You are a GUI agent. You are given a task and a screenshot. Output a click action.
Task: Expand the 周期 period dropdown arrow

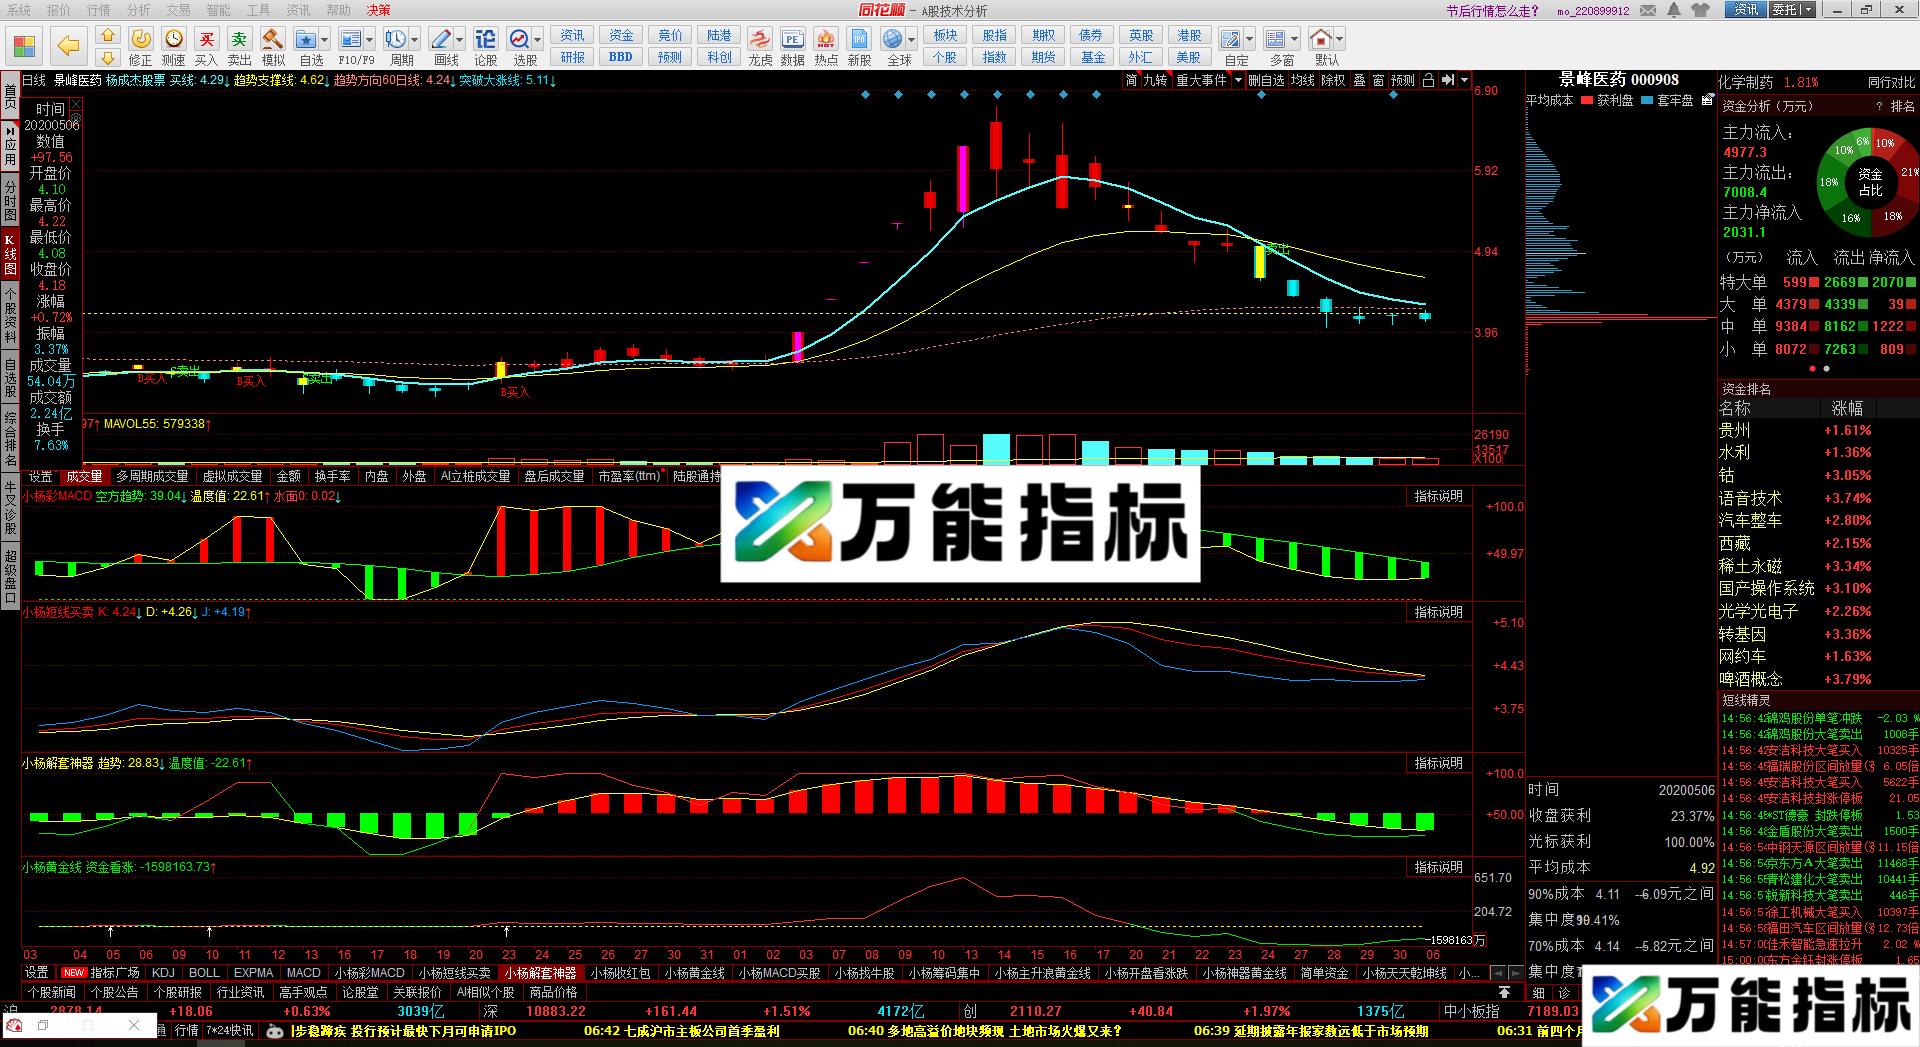(x=414, y=39)
